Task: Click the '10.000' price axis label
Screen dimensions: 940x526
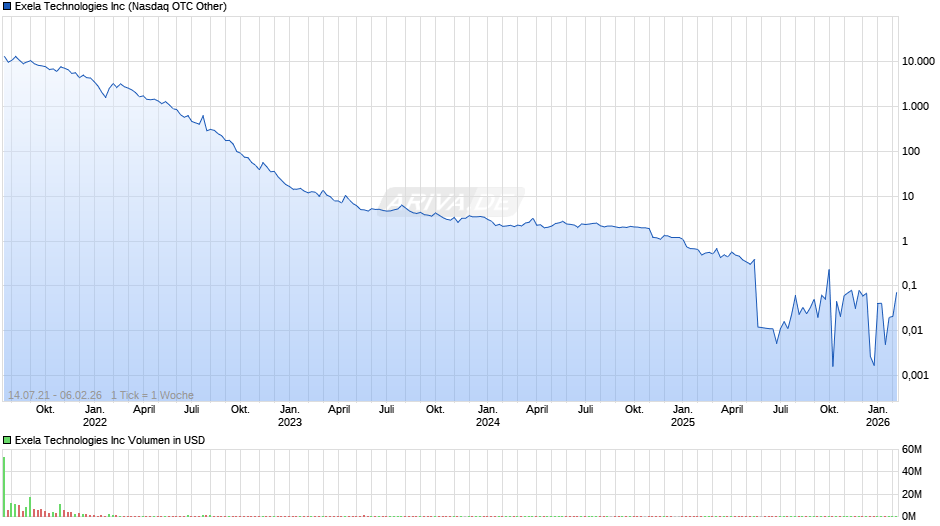Action: click(x=918, y=61)
